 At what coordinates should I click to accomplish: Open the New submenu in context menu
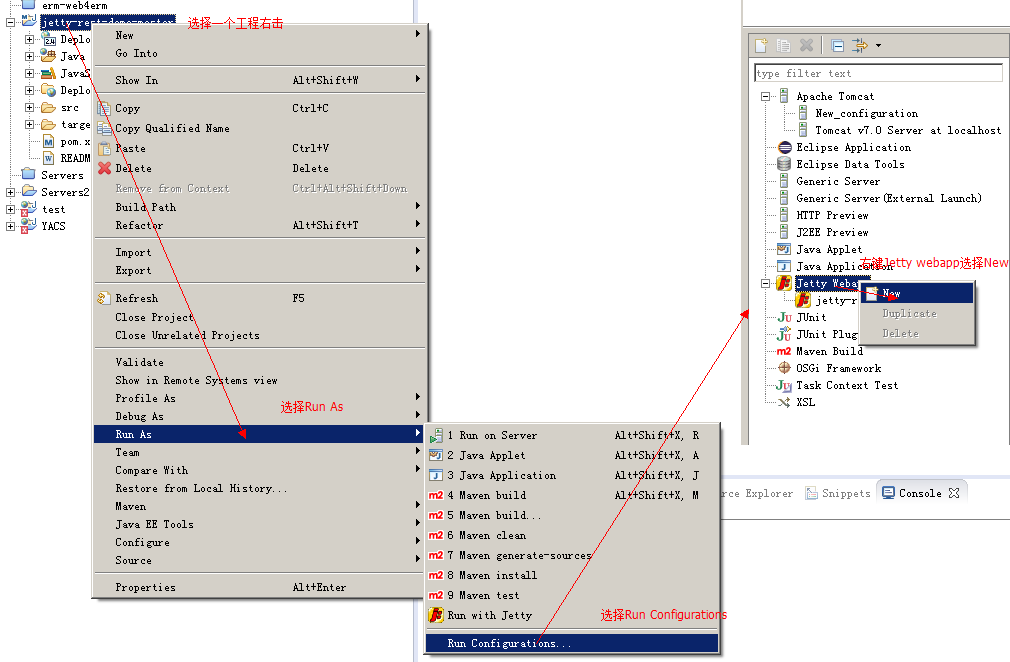(260, 35)
